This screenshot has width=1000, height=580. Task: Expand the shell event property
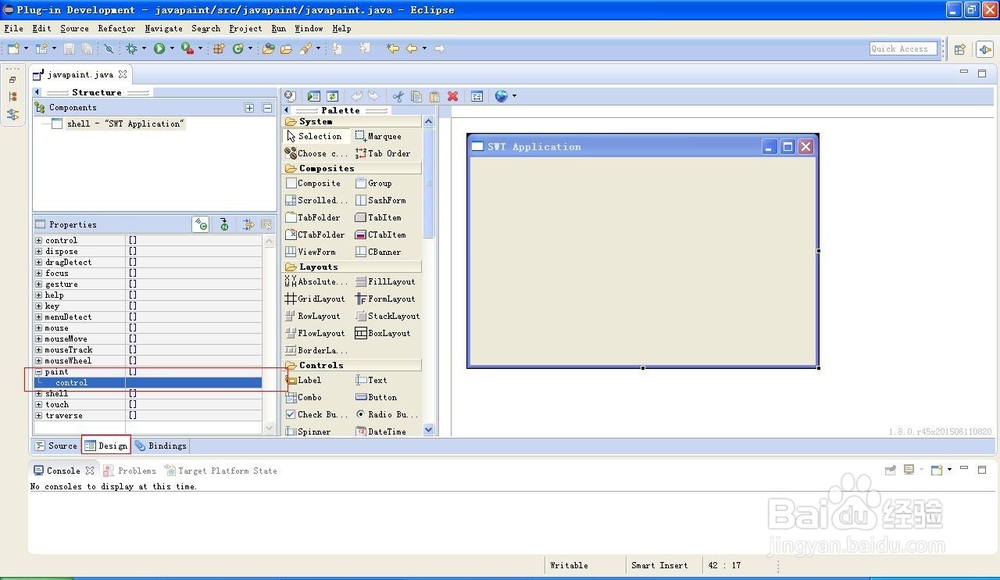(39, 394)
